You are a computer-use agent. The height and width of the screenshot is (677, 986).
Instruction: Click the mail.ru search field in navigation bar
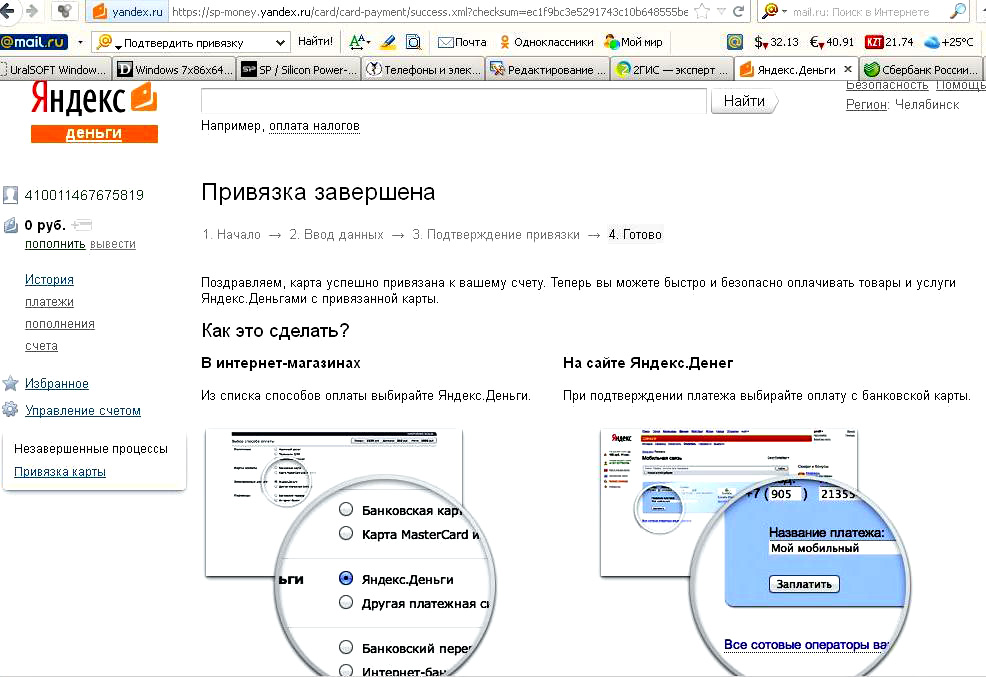coord(861,11)
